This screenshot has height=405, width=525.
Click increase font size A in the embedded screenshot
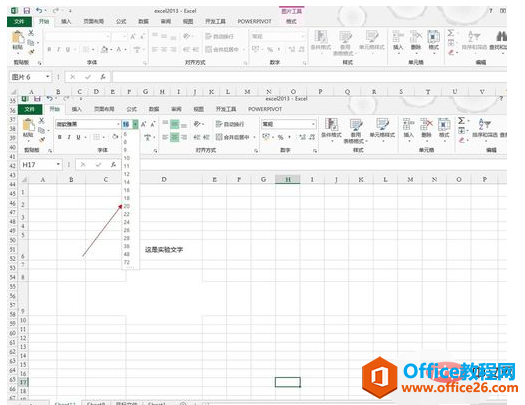144,124
